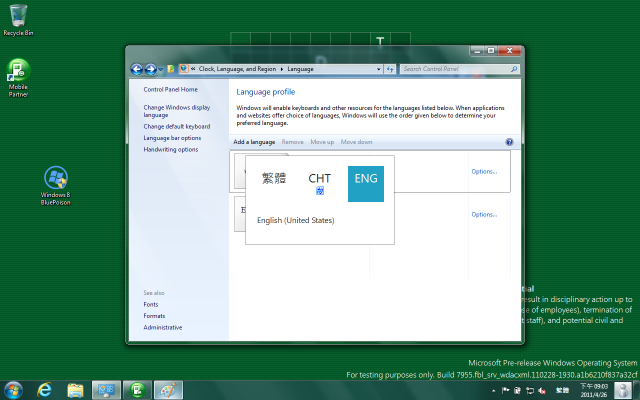Open the clock showing 09:03

(x=594, y=391)
